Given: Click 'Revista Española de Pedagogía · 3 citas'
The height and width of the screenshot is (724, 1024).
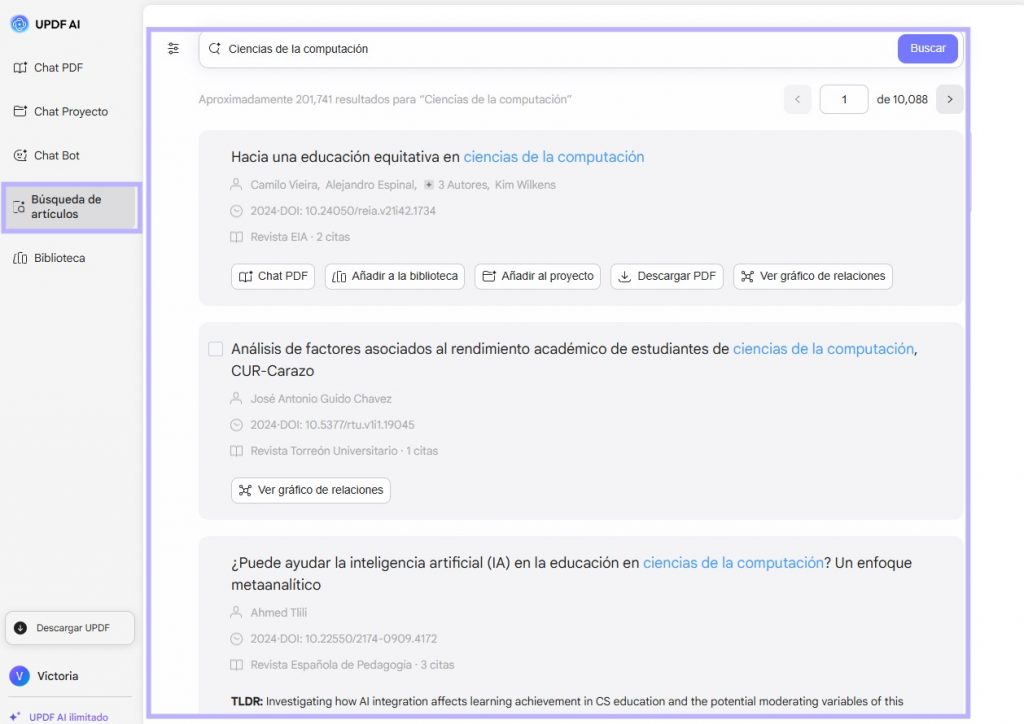Looking at the screenshot, I should [353, 665].
